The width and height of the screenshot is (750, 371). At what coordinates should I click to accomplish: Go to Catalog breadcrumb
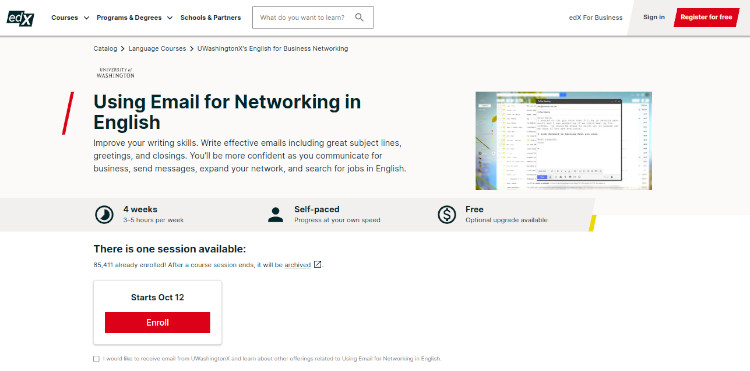105,49
